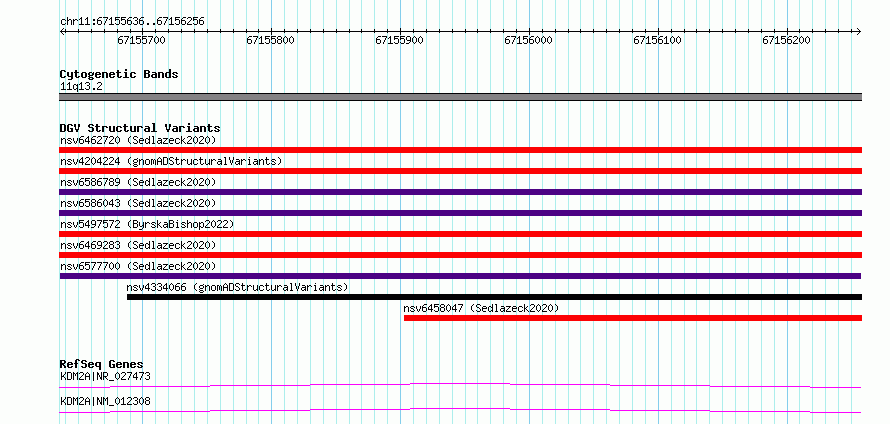
Task: Click the DGV Structural Variants track heading
Action: coord(140,128)
